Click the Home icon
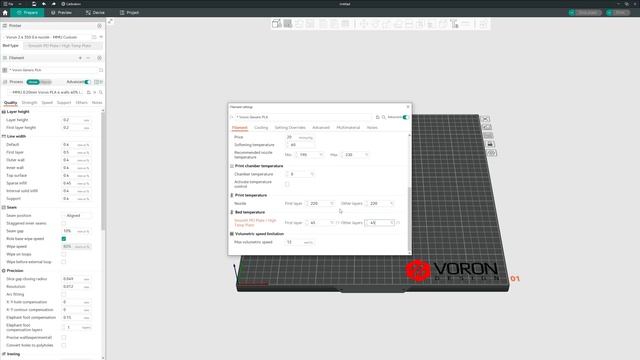 [5, 13]
